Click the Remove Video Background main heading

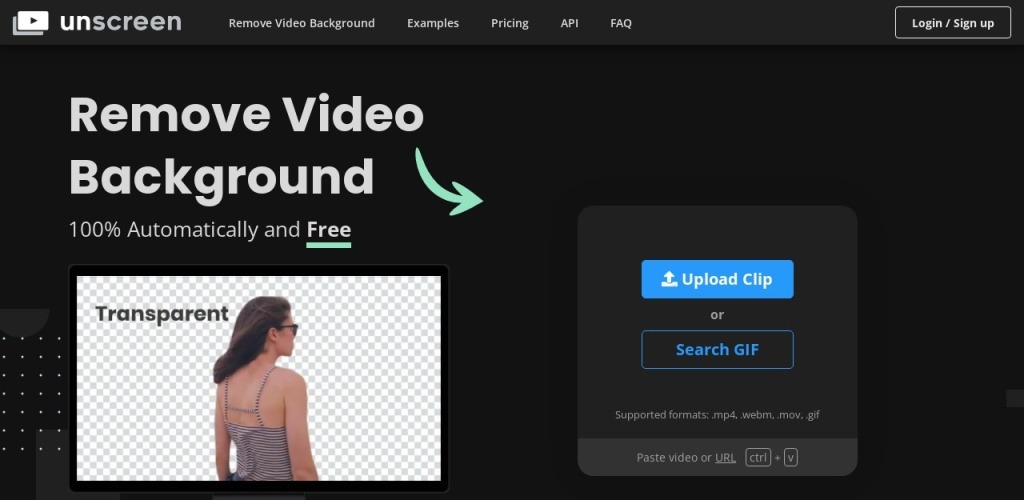(x=246, y=146)
